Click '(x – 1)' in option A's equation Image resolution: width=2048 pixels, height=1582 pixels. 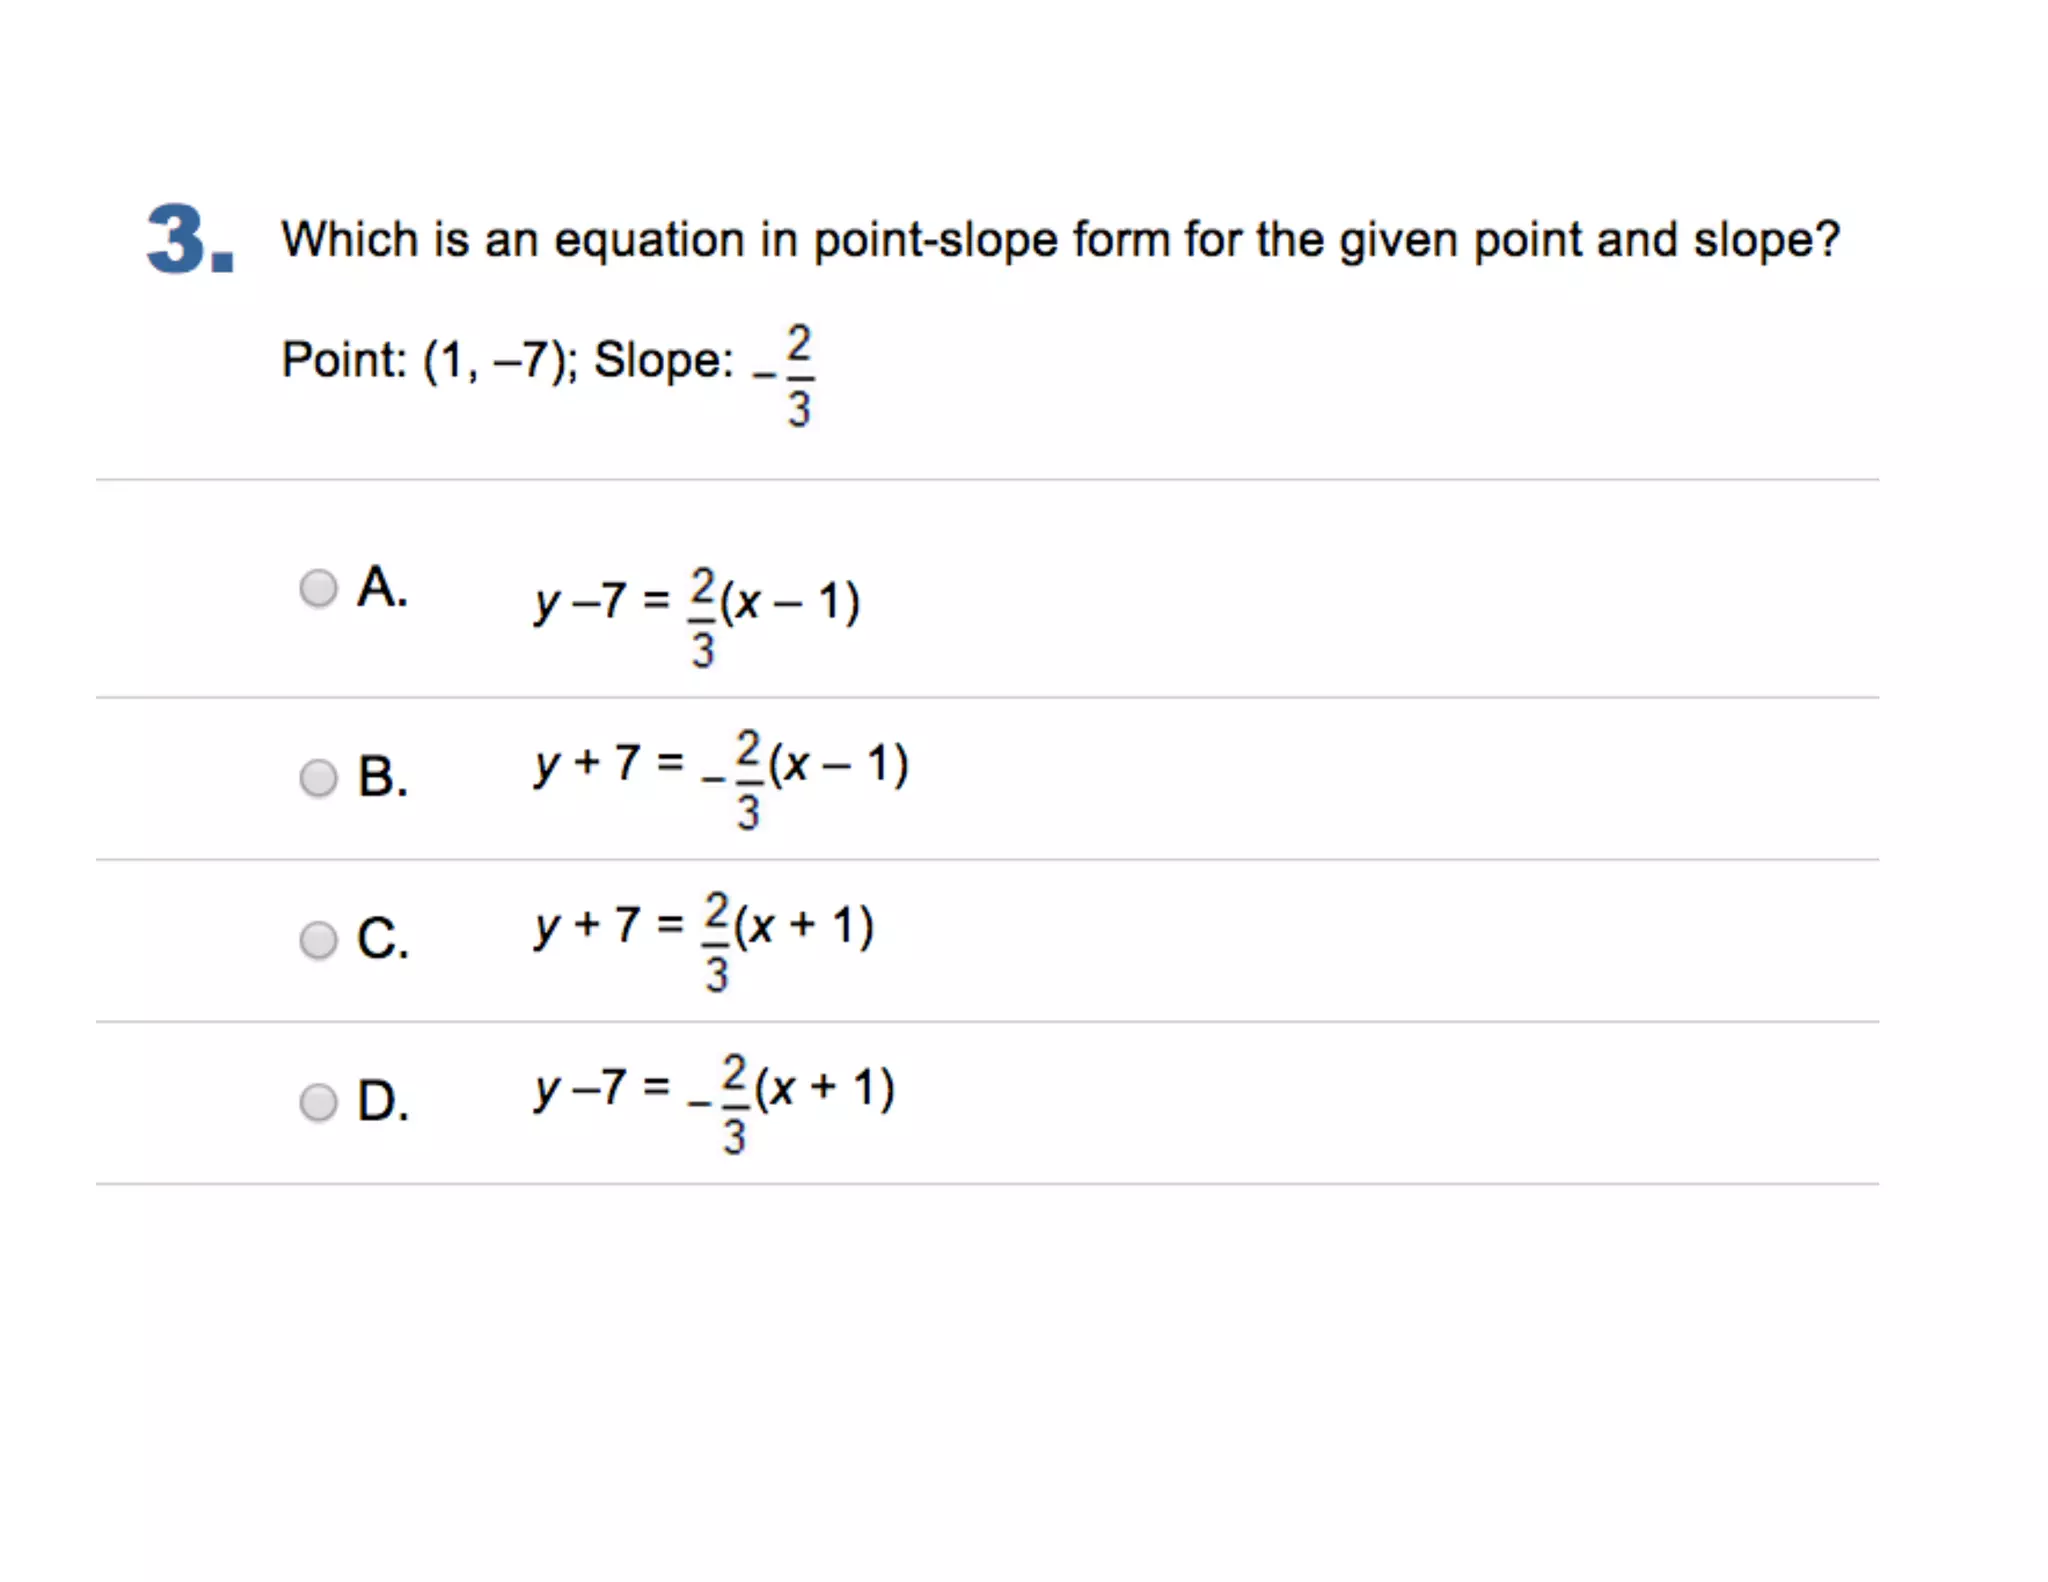(x=790, y=602)
